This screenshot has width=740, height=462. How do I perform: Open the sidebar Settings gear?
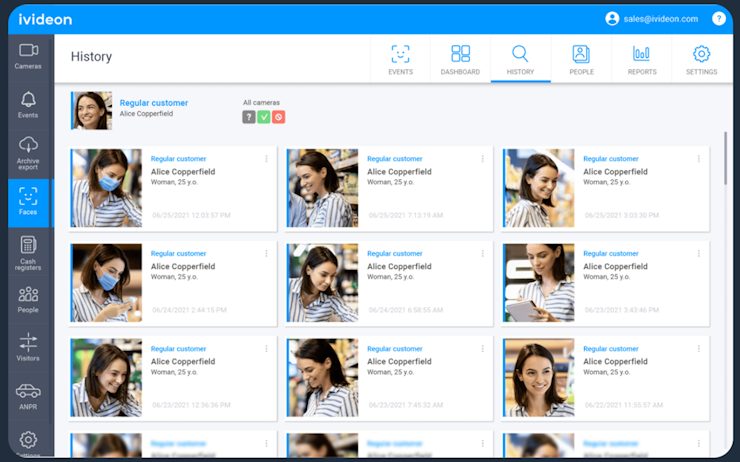point(28,440)
